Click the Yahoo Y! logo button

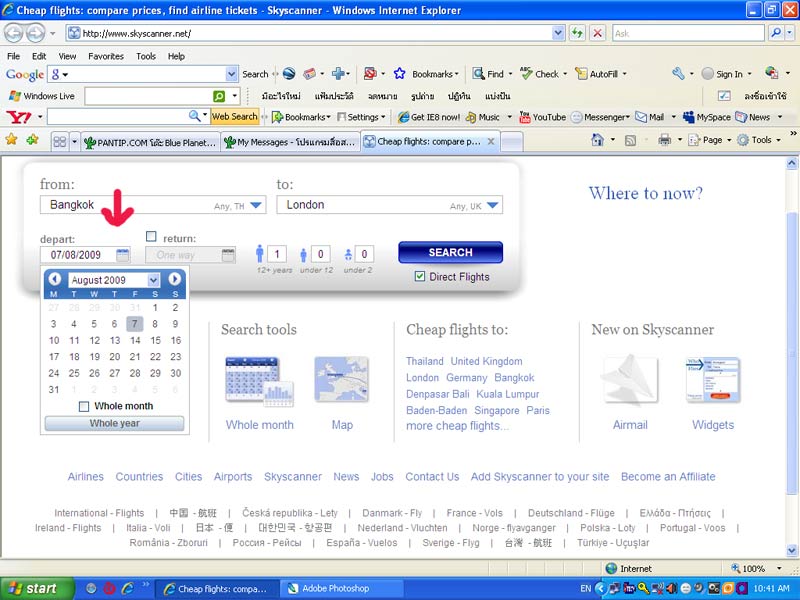coord(19,117)
